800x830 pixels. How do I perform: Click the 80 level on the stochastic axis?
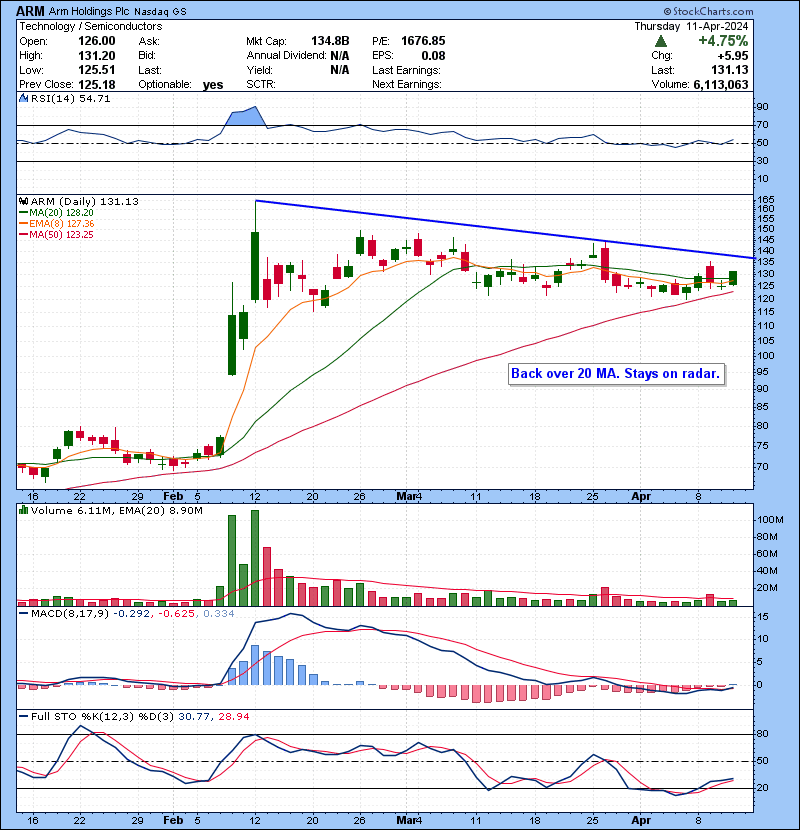[763, 734]
